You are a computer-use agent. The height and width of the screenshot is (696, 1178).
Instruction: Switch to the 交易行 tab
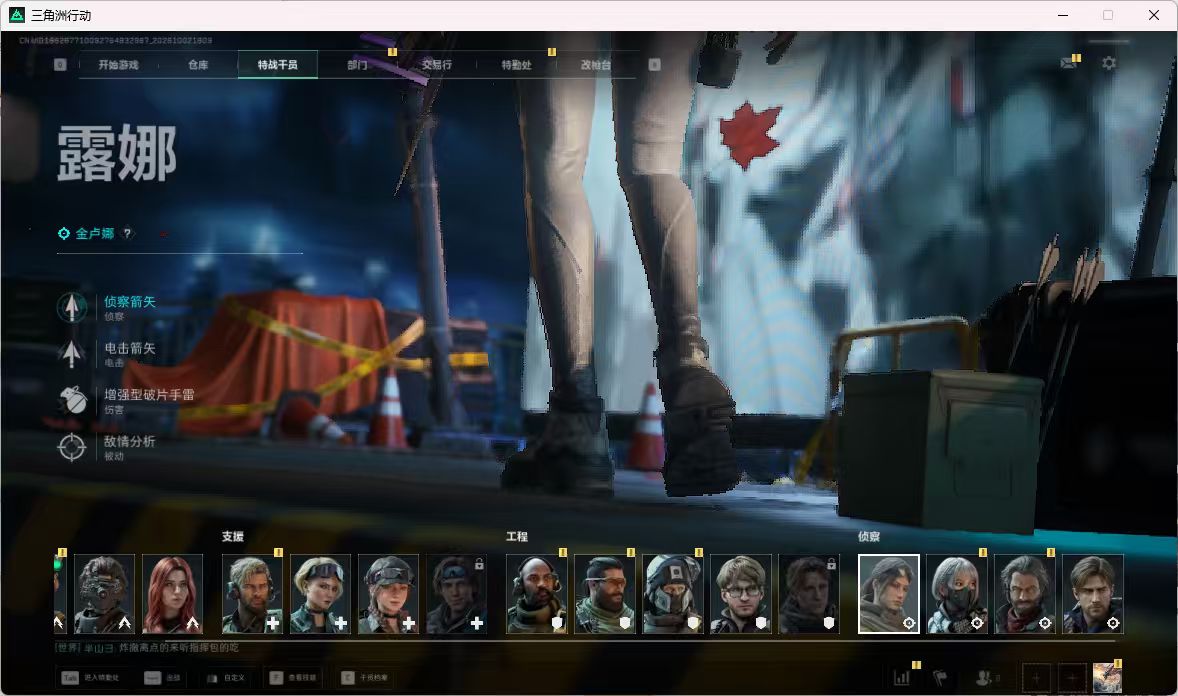coord(436,65)
